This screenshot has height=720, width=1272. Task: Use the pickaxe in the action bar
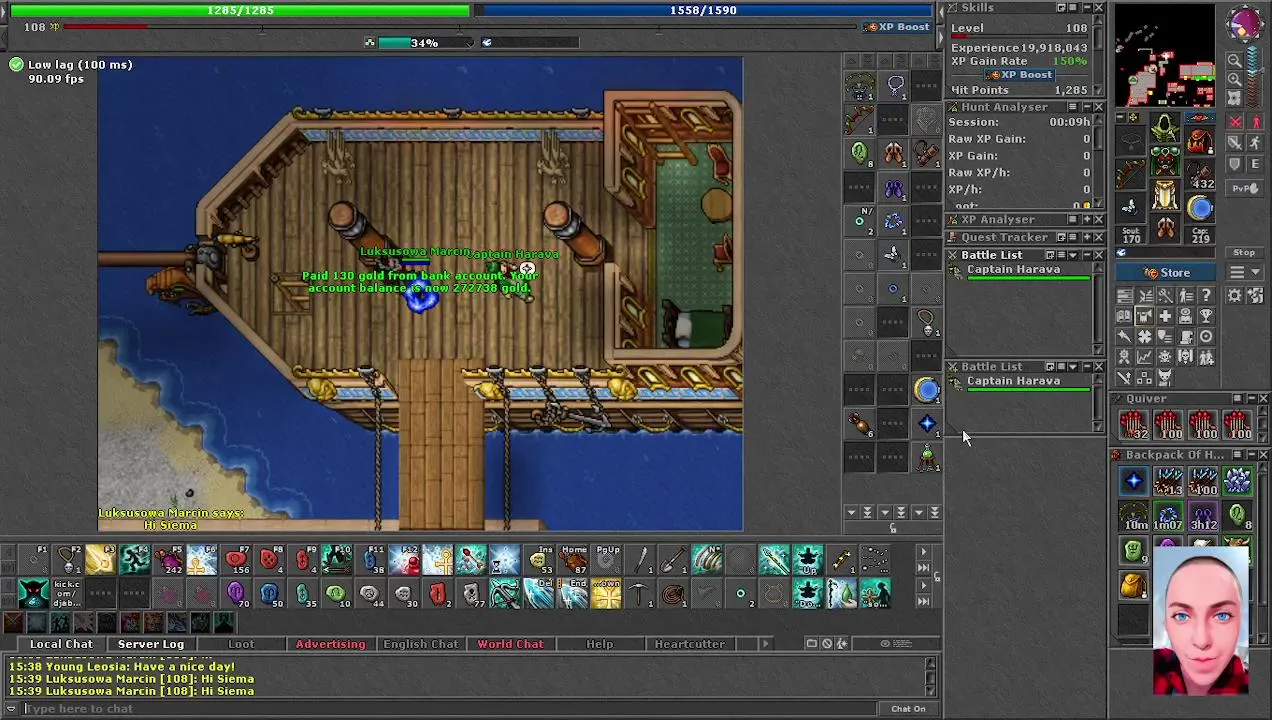click(x=638, y=593)
